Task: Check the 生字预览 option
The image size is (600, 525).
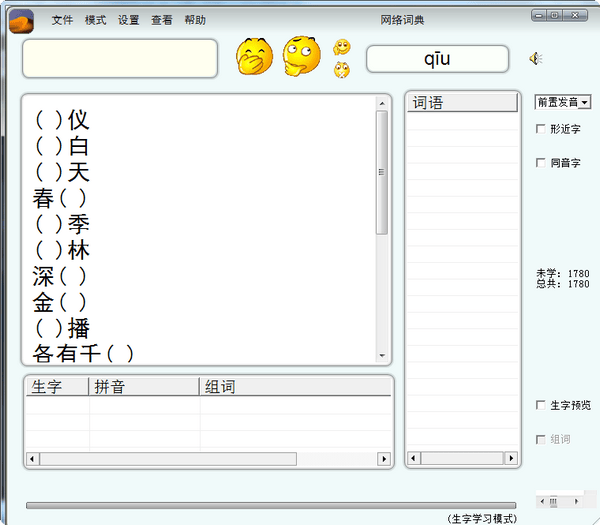Action: (x=541, y=405)
